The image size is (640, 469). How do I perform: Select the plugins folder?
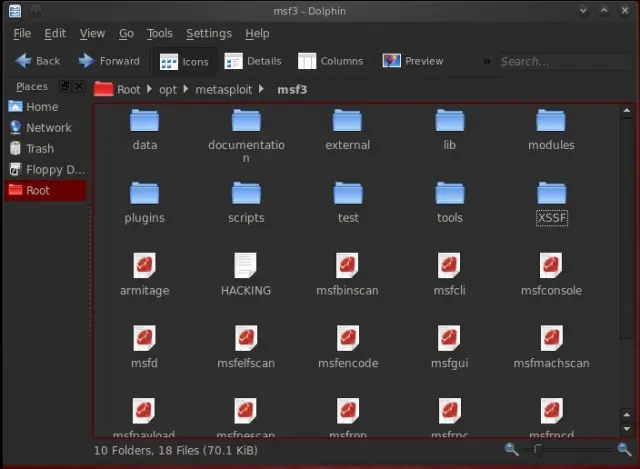click(x=144, y=203)
